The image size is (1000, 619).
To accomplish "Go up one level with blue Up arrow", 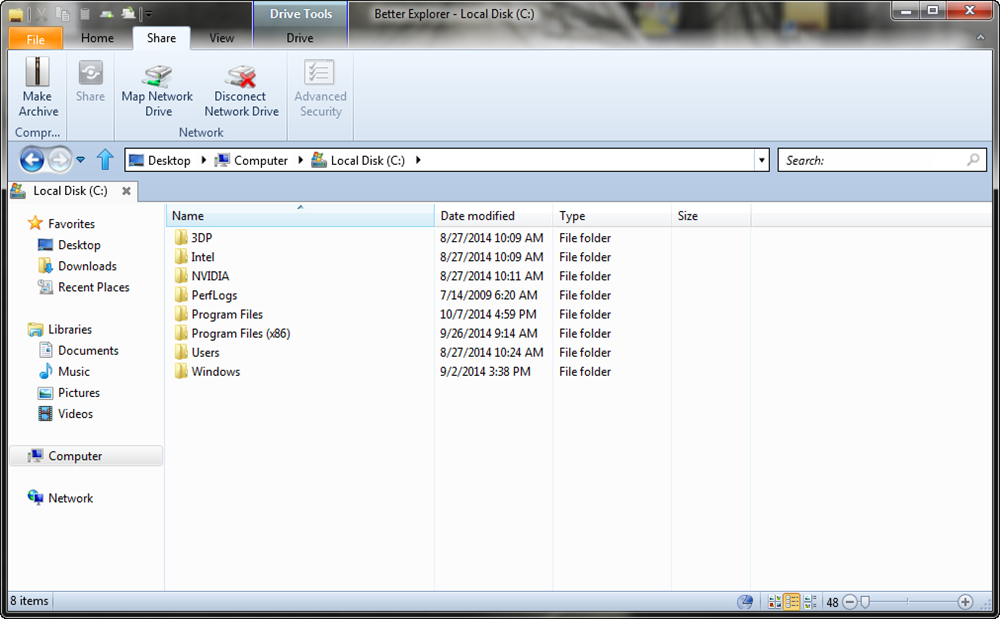I will click(105, 159).
